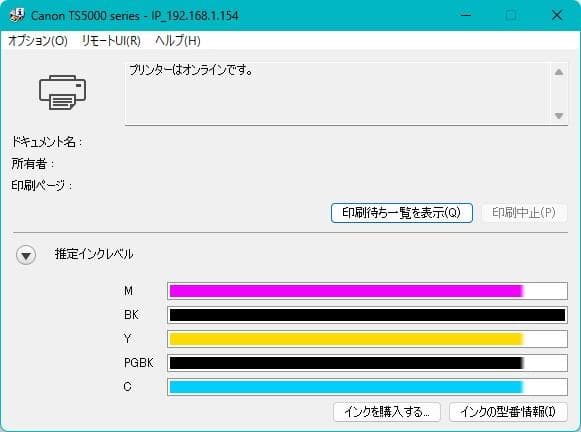
Task: Click the PGBK ink level bar
Action: point(367,363)
